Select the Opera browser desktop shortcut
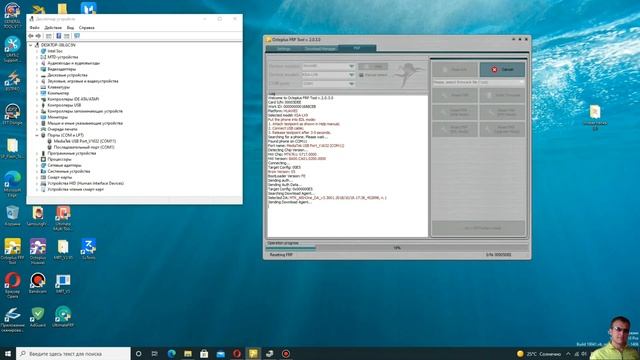Screen dimensions: 640x360 click(x=12, y=284)
